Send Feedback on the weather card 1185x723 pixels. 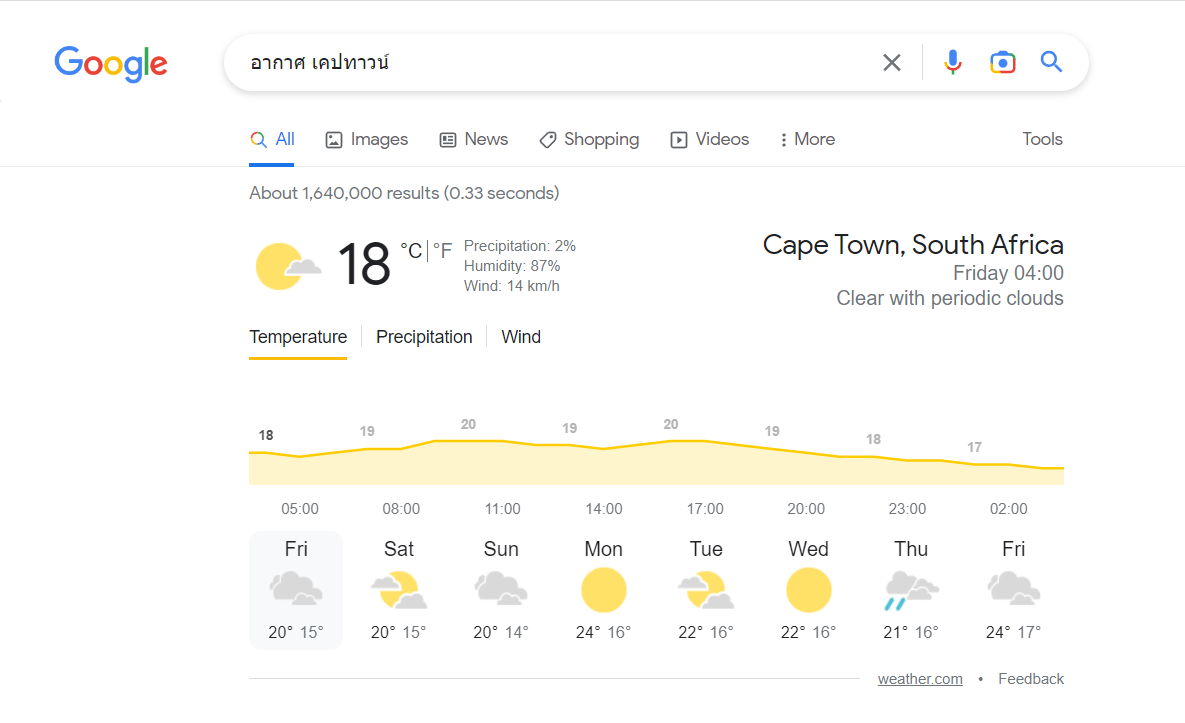[x=1031, y=678]
